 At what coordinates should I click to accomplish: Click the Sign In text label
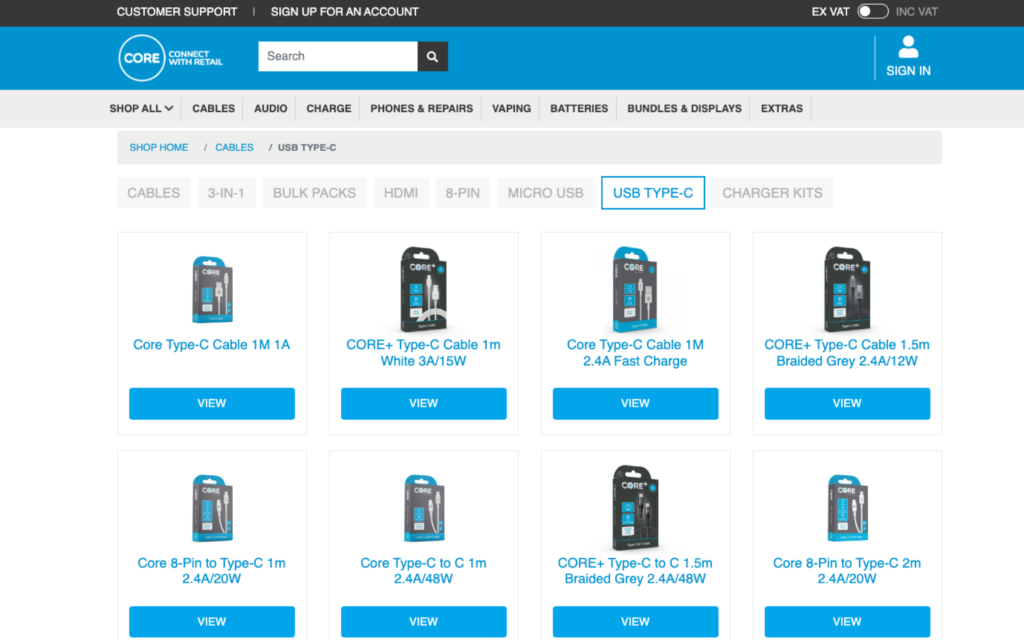coord(908,71)
